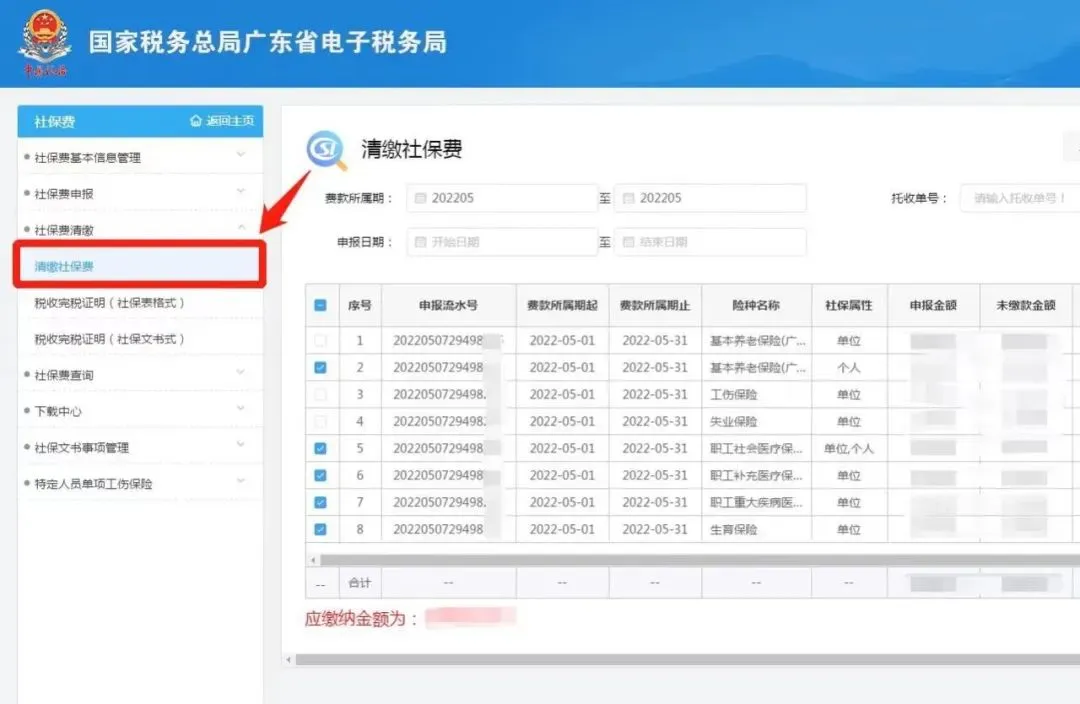The width and height of the screenshot is (1080, 704).
Task: Open 下载中心 menu
Action: [140, 411]
